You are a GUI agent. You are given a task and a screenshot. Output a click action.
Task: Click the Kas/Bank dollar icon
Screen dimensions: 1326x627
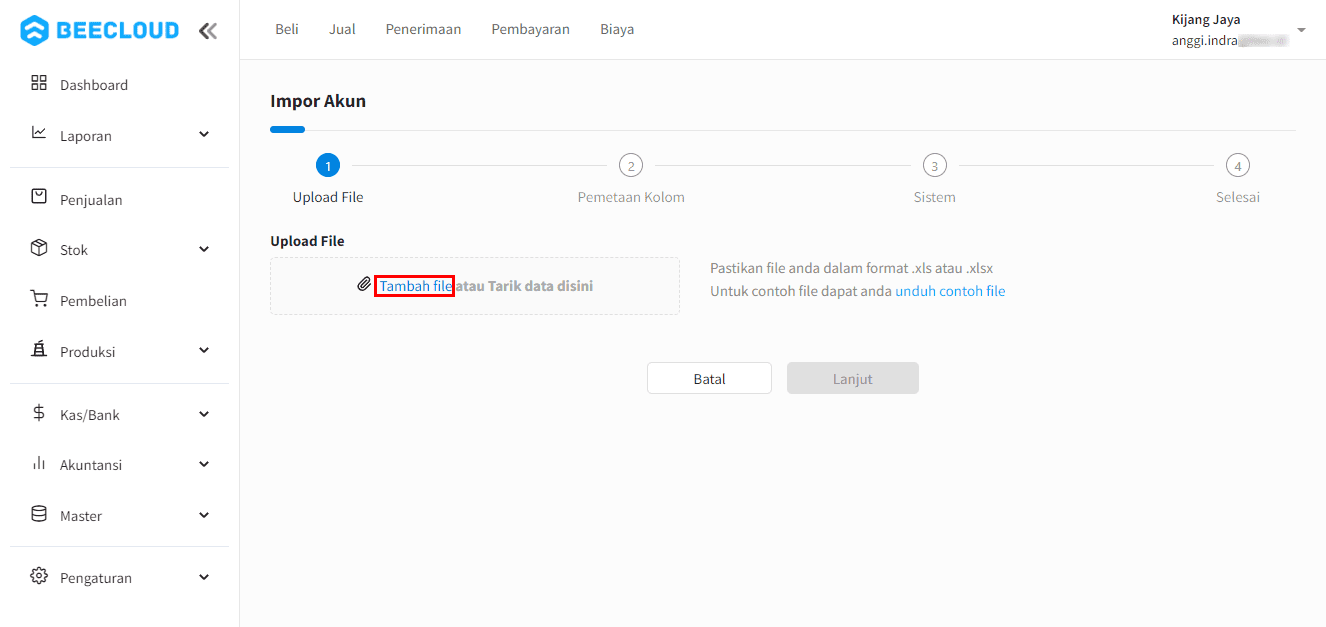point(39,413)
